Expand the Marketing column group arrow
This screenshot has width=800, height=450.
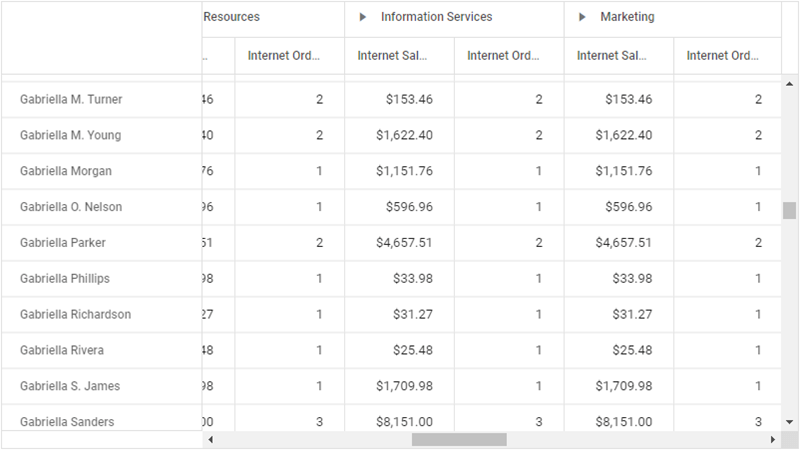tap(582, 17)
